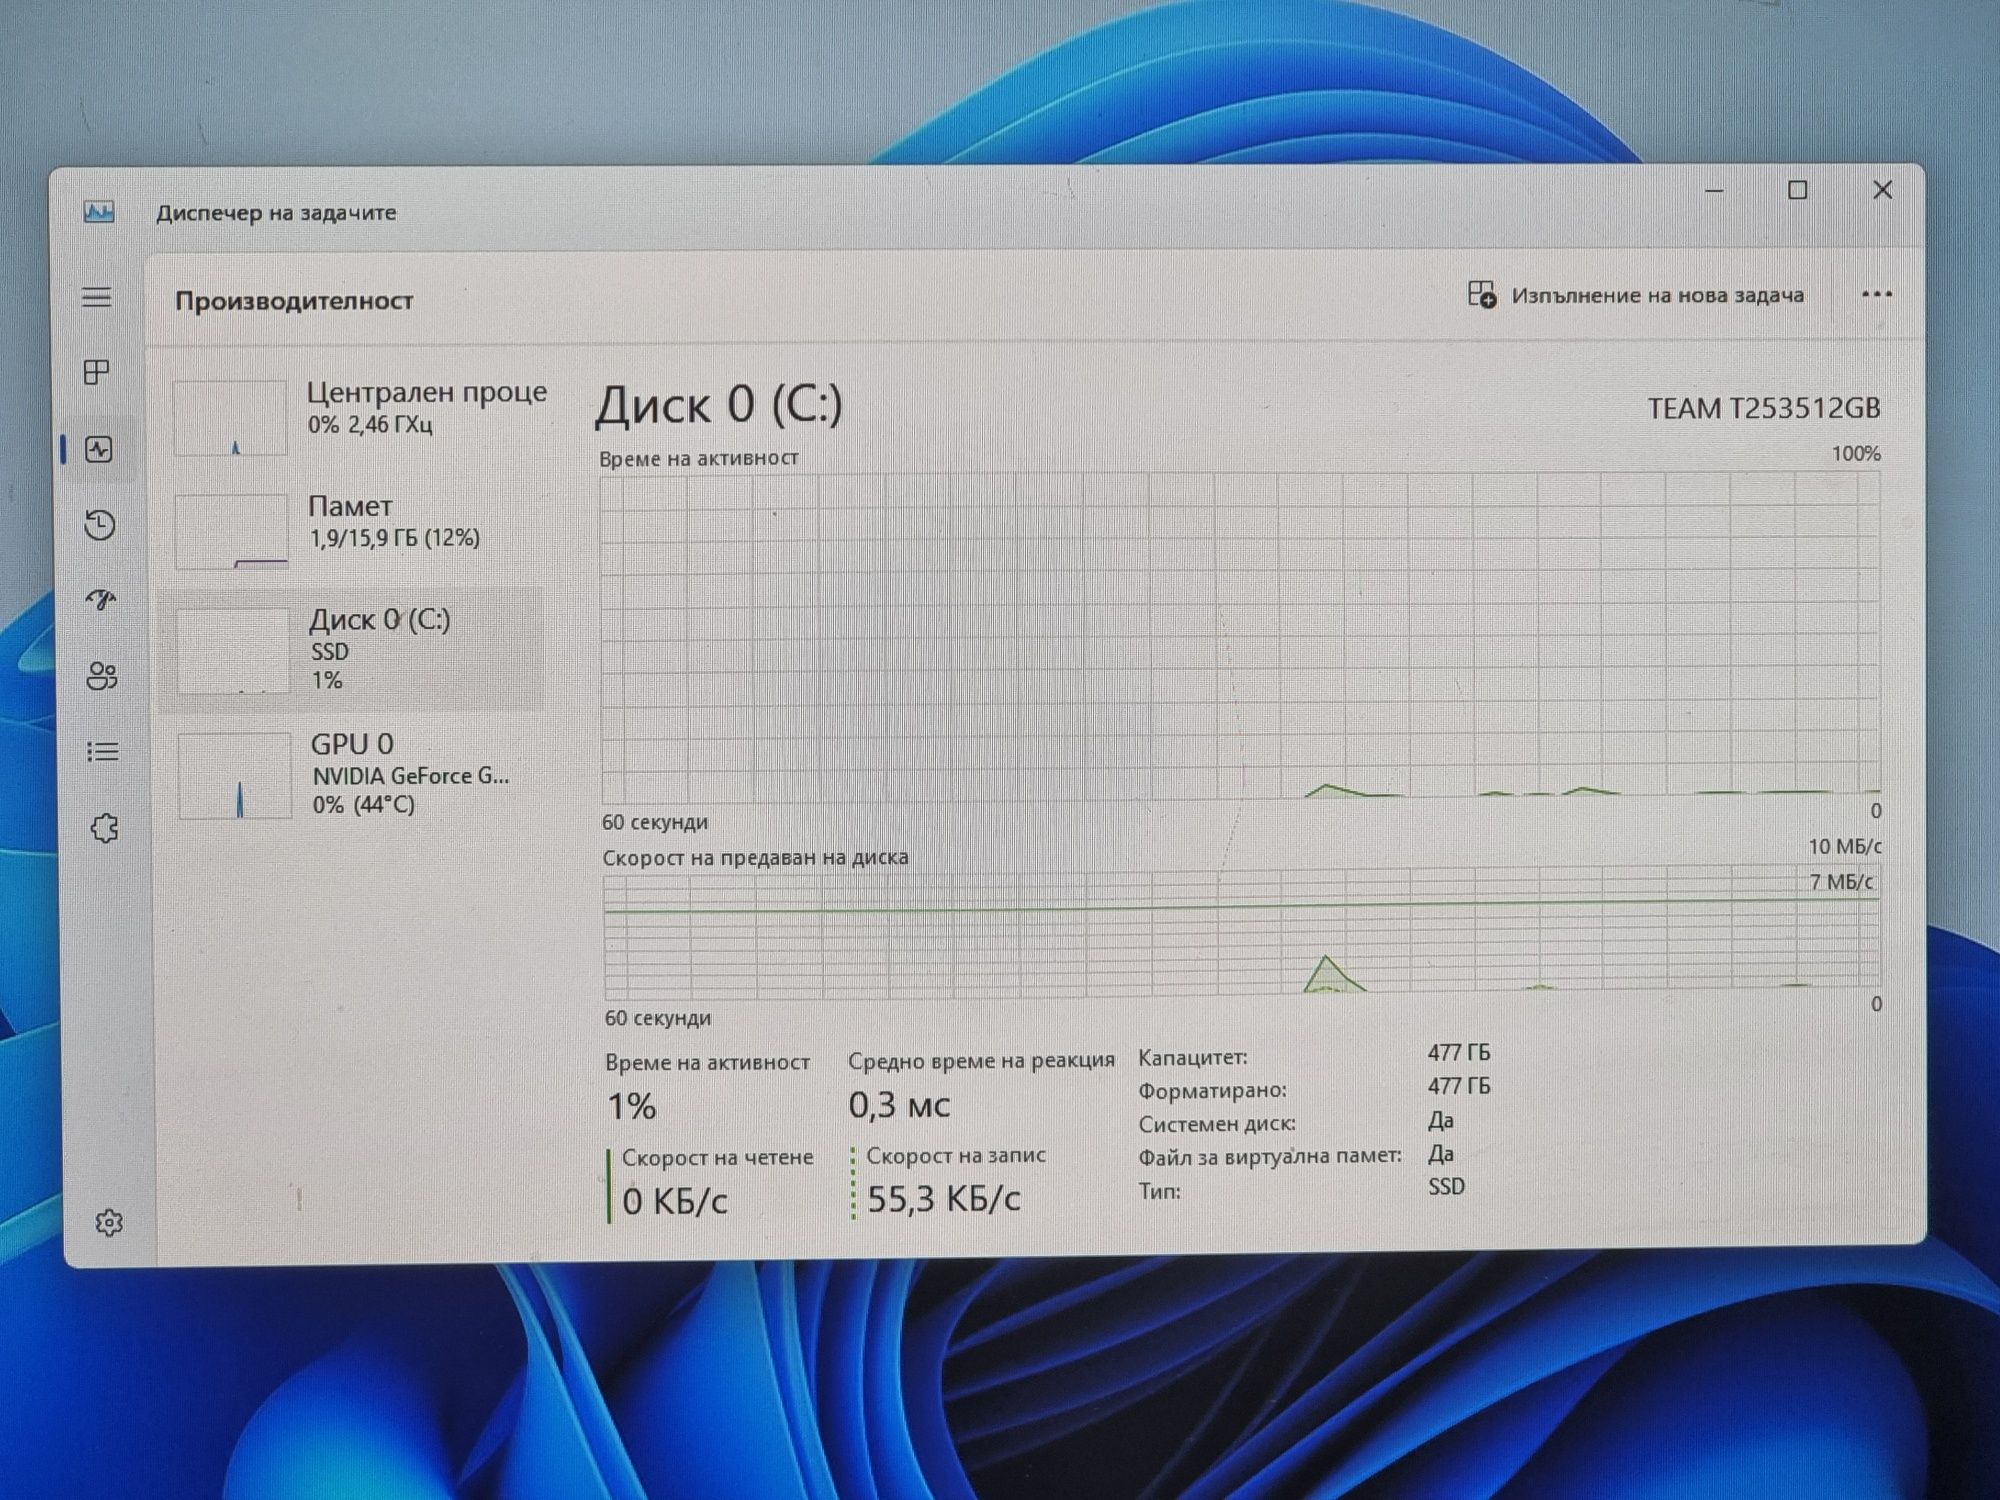Select the Performance page icon
This screenshot has width=2000, height=1500.
(99, 450)
